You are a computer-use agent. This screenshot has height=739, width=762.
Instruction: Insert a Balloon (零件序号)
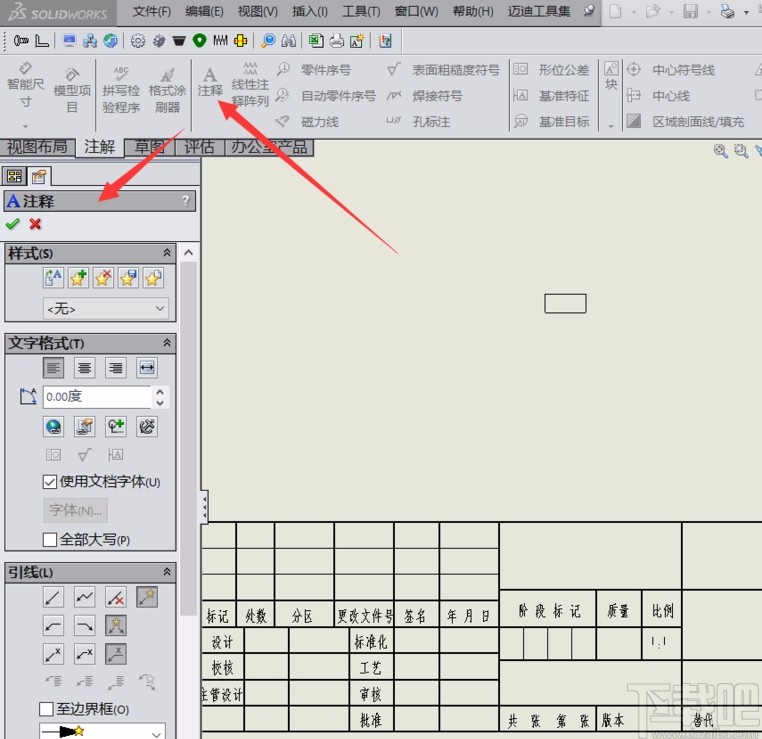(314, 70)
